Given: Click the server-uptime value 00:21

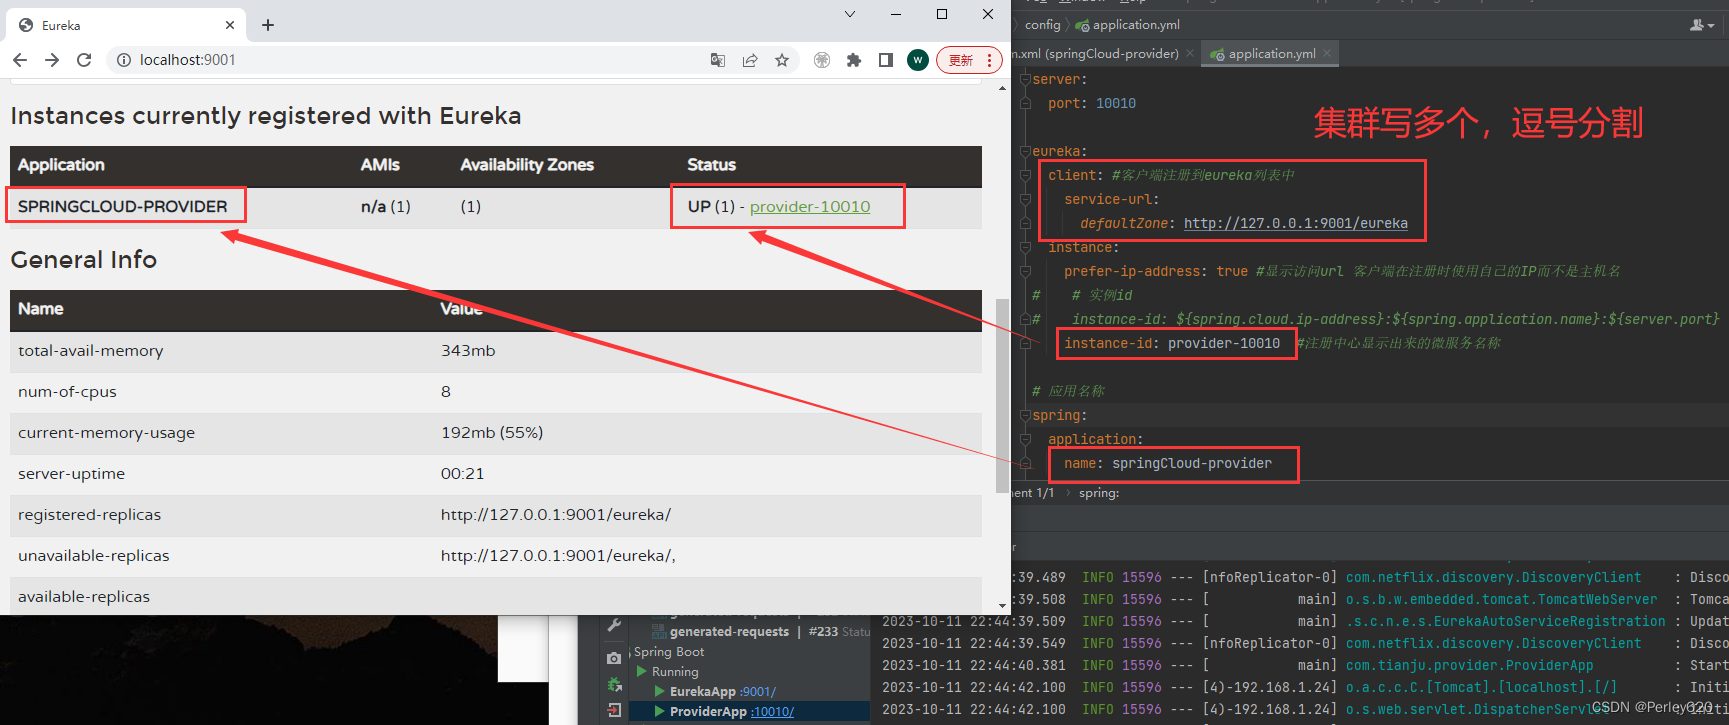Looking at the screenshot, I should pos(462,474).
